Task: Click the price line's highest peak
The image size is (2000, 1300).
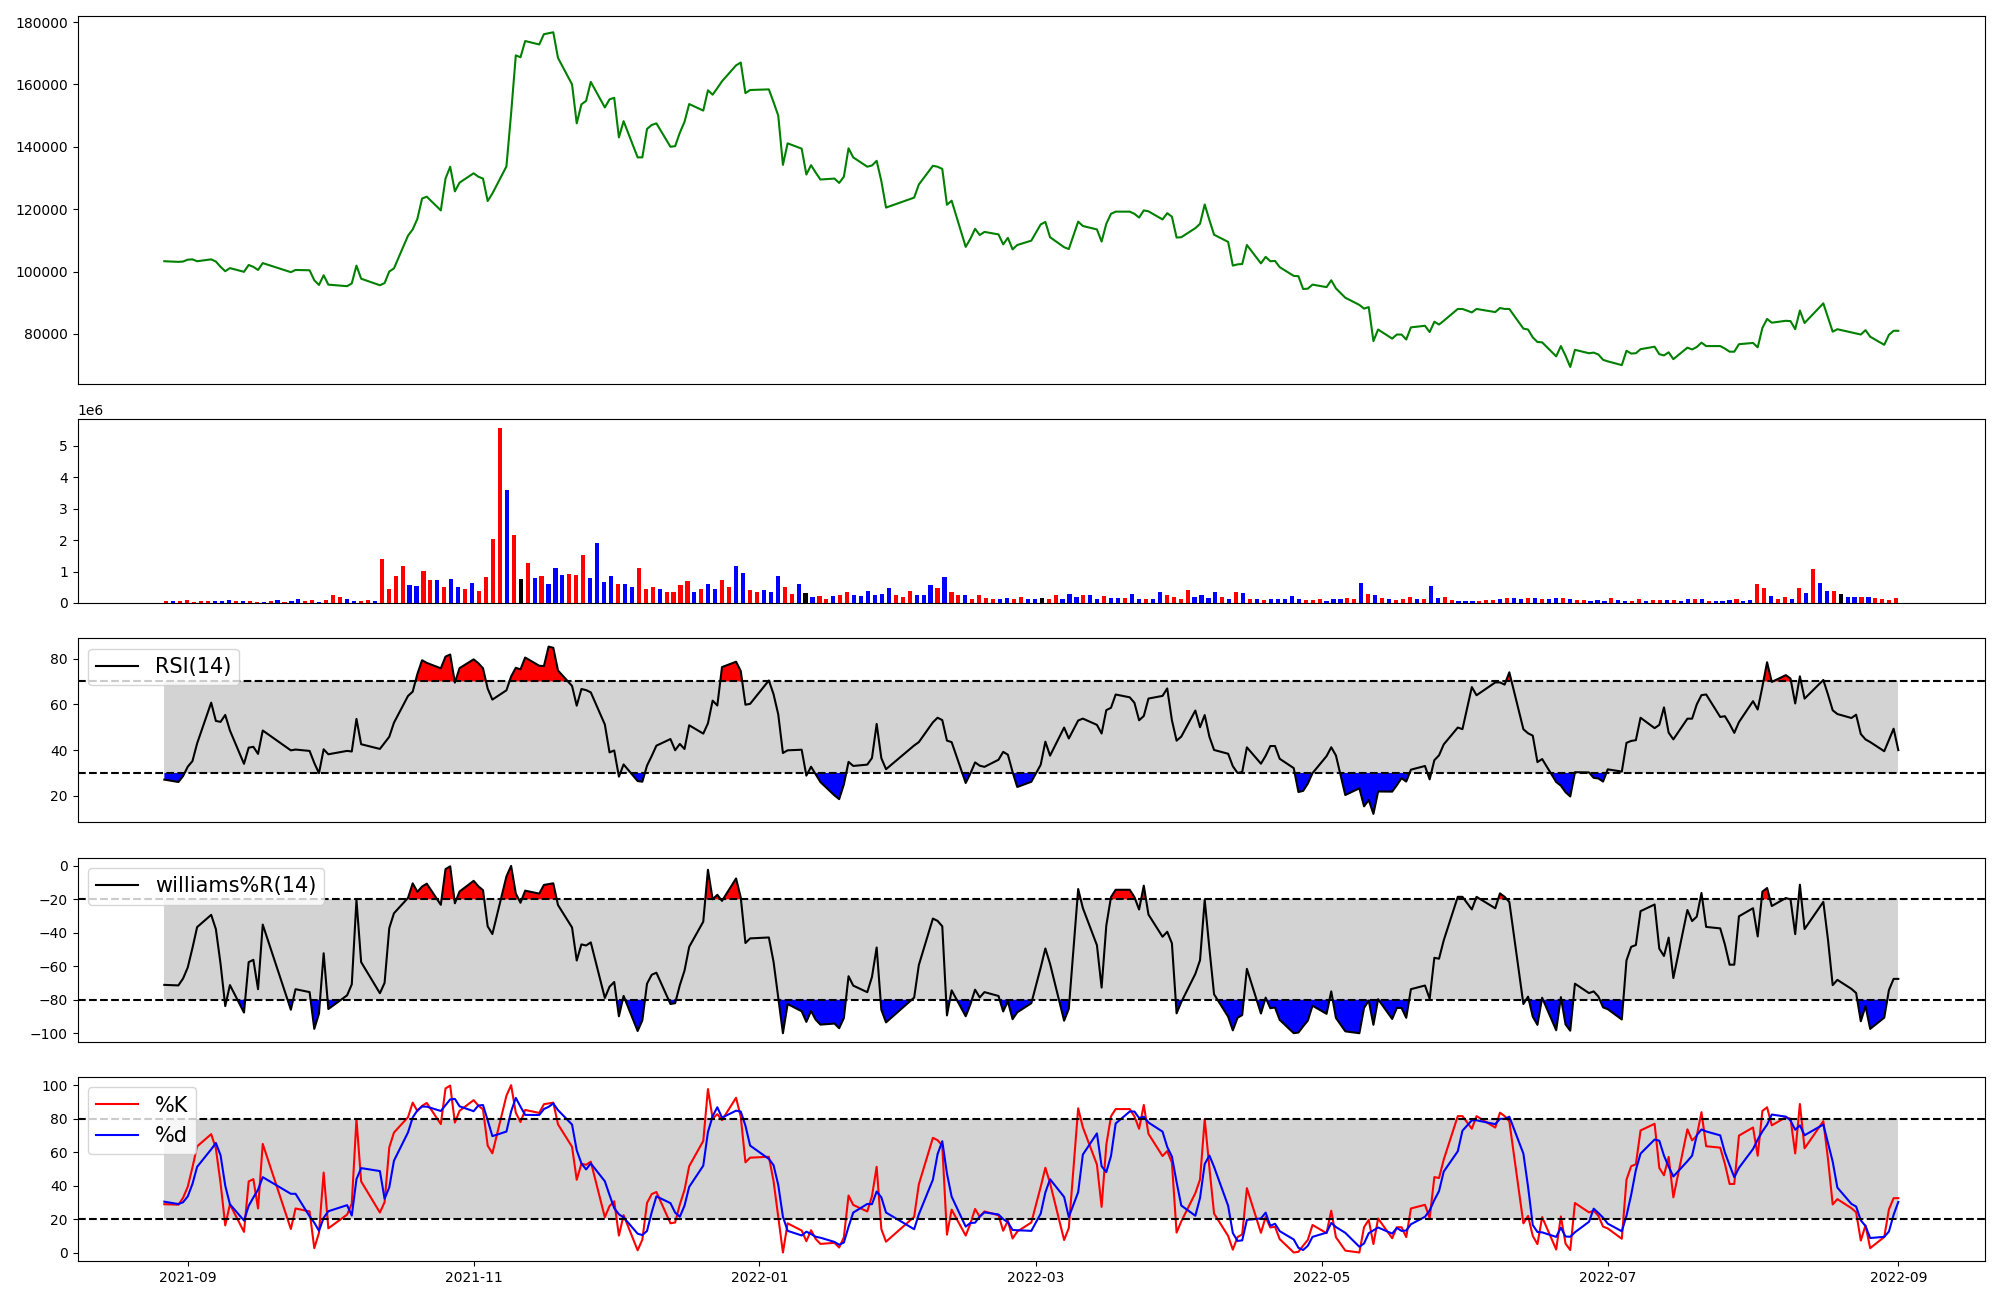Action: tap(552, 32)
